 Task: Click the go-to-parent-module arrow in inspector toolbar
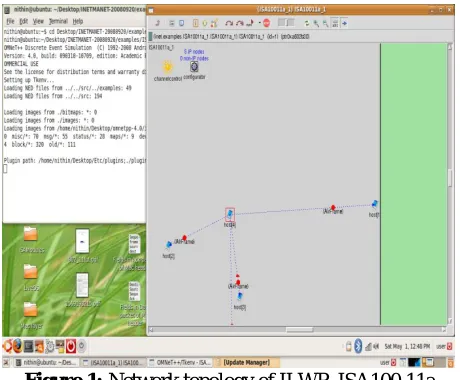point(158,23)
